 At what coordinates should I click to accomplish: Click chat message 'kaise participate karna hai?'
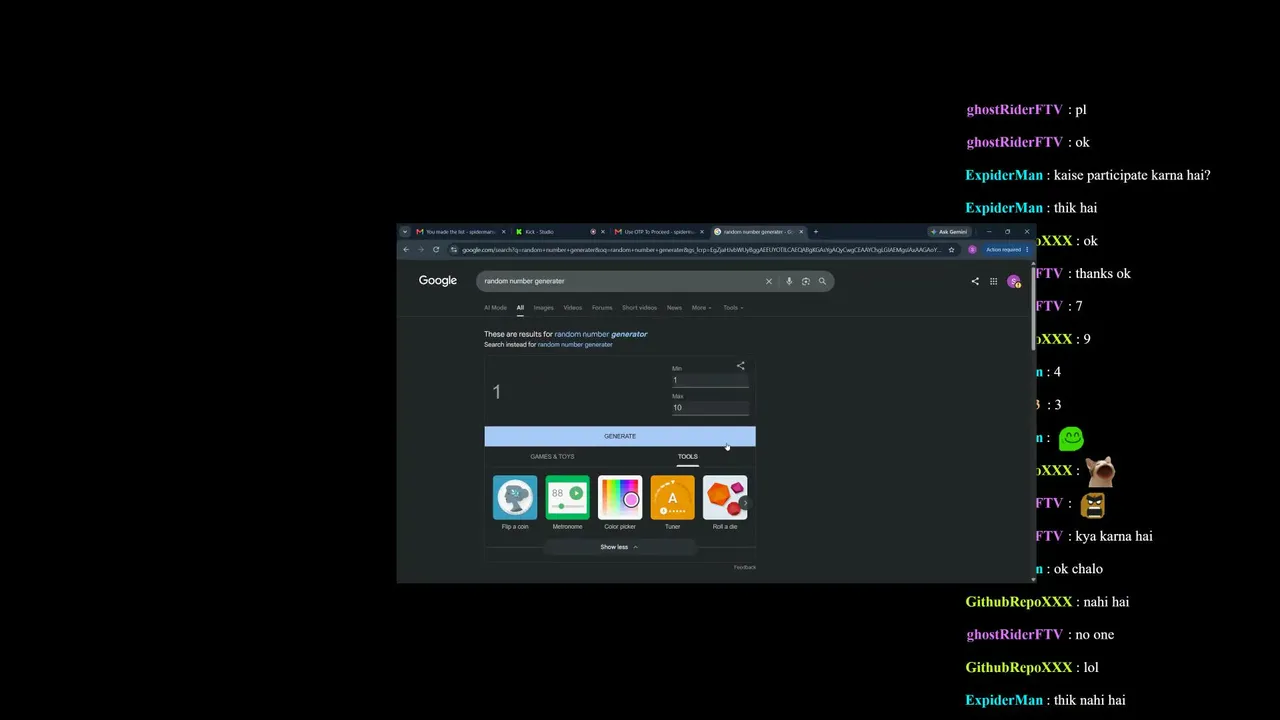[x=1132, y=175]
